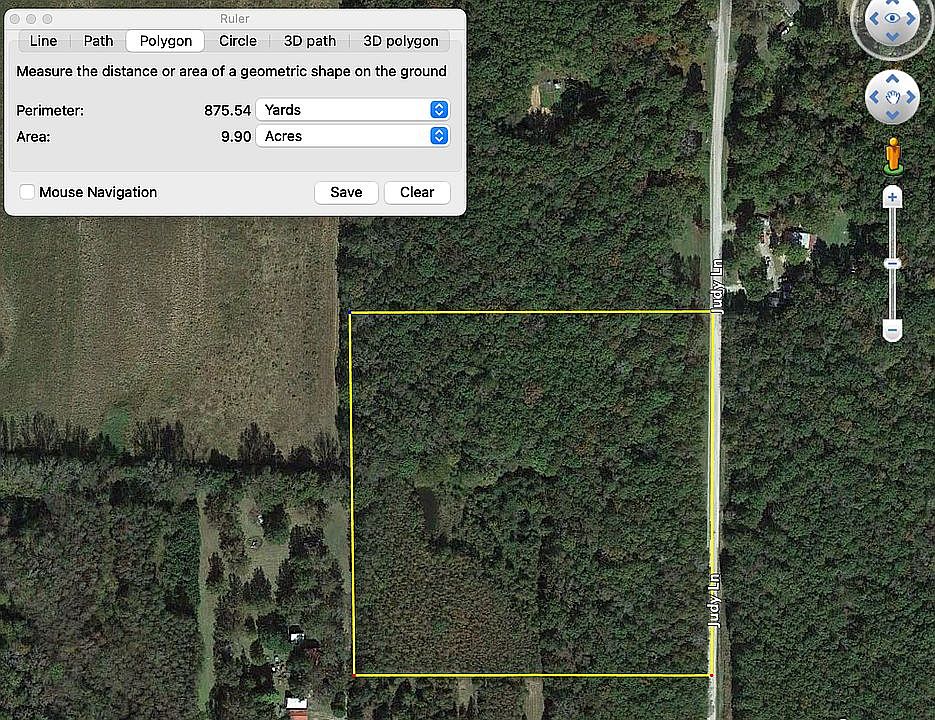The image size is (935, 720).
Task: Zoom out with the minus button
Action: (892, 330)
